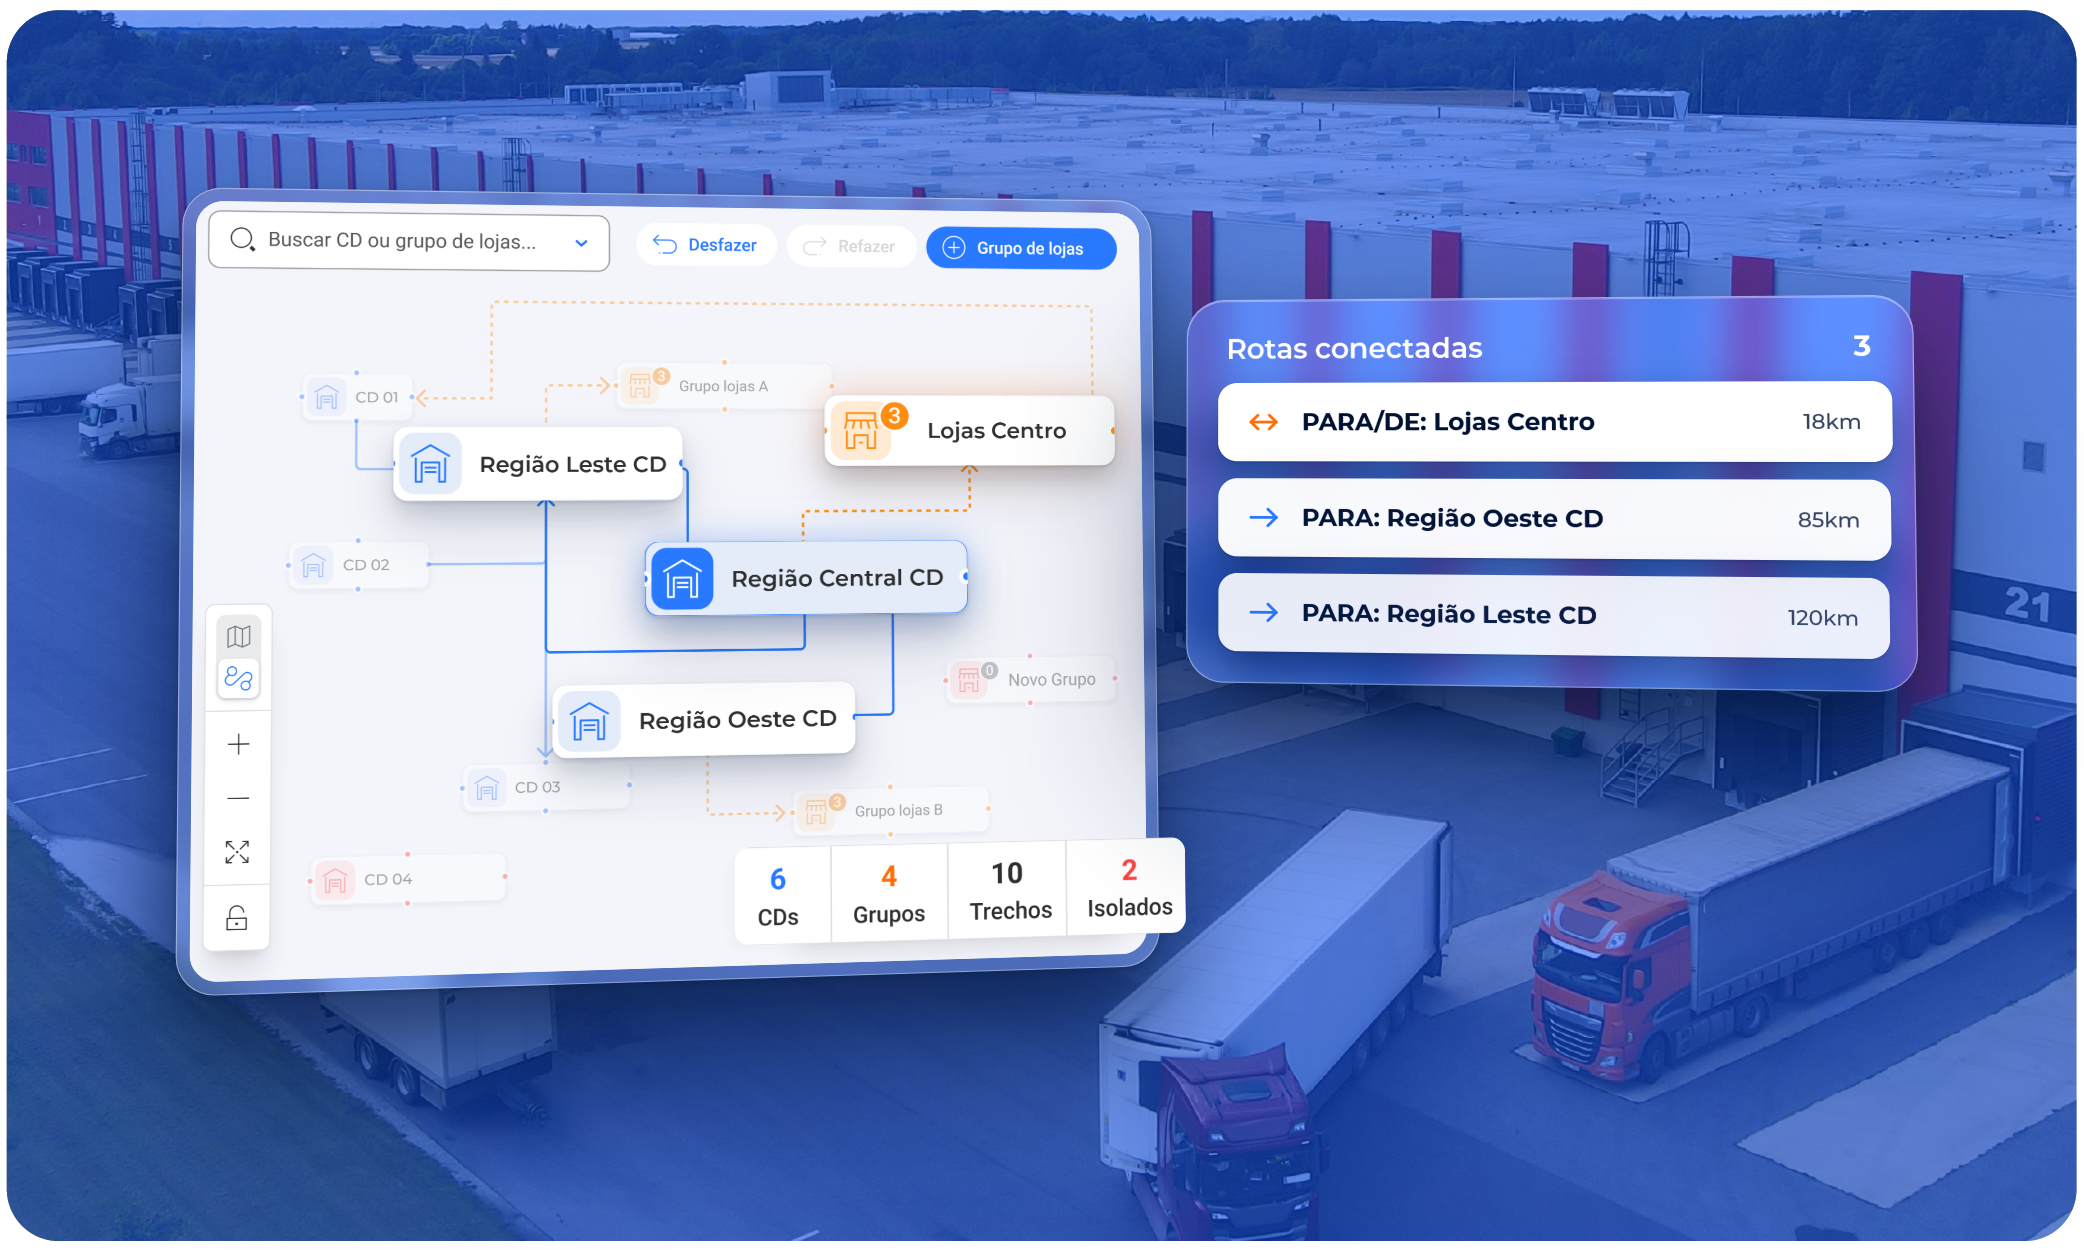
Task: Select the CD 03 node icon
Action: [x=487, y=788]
